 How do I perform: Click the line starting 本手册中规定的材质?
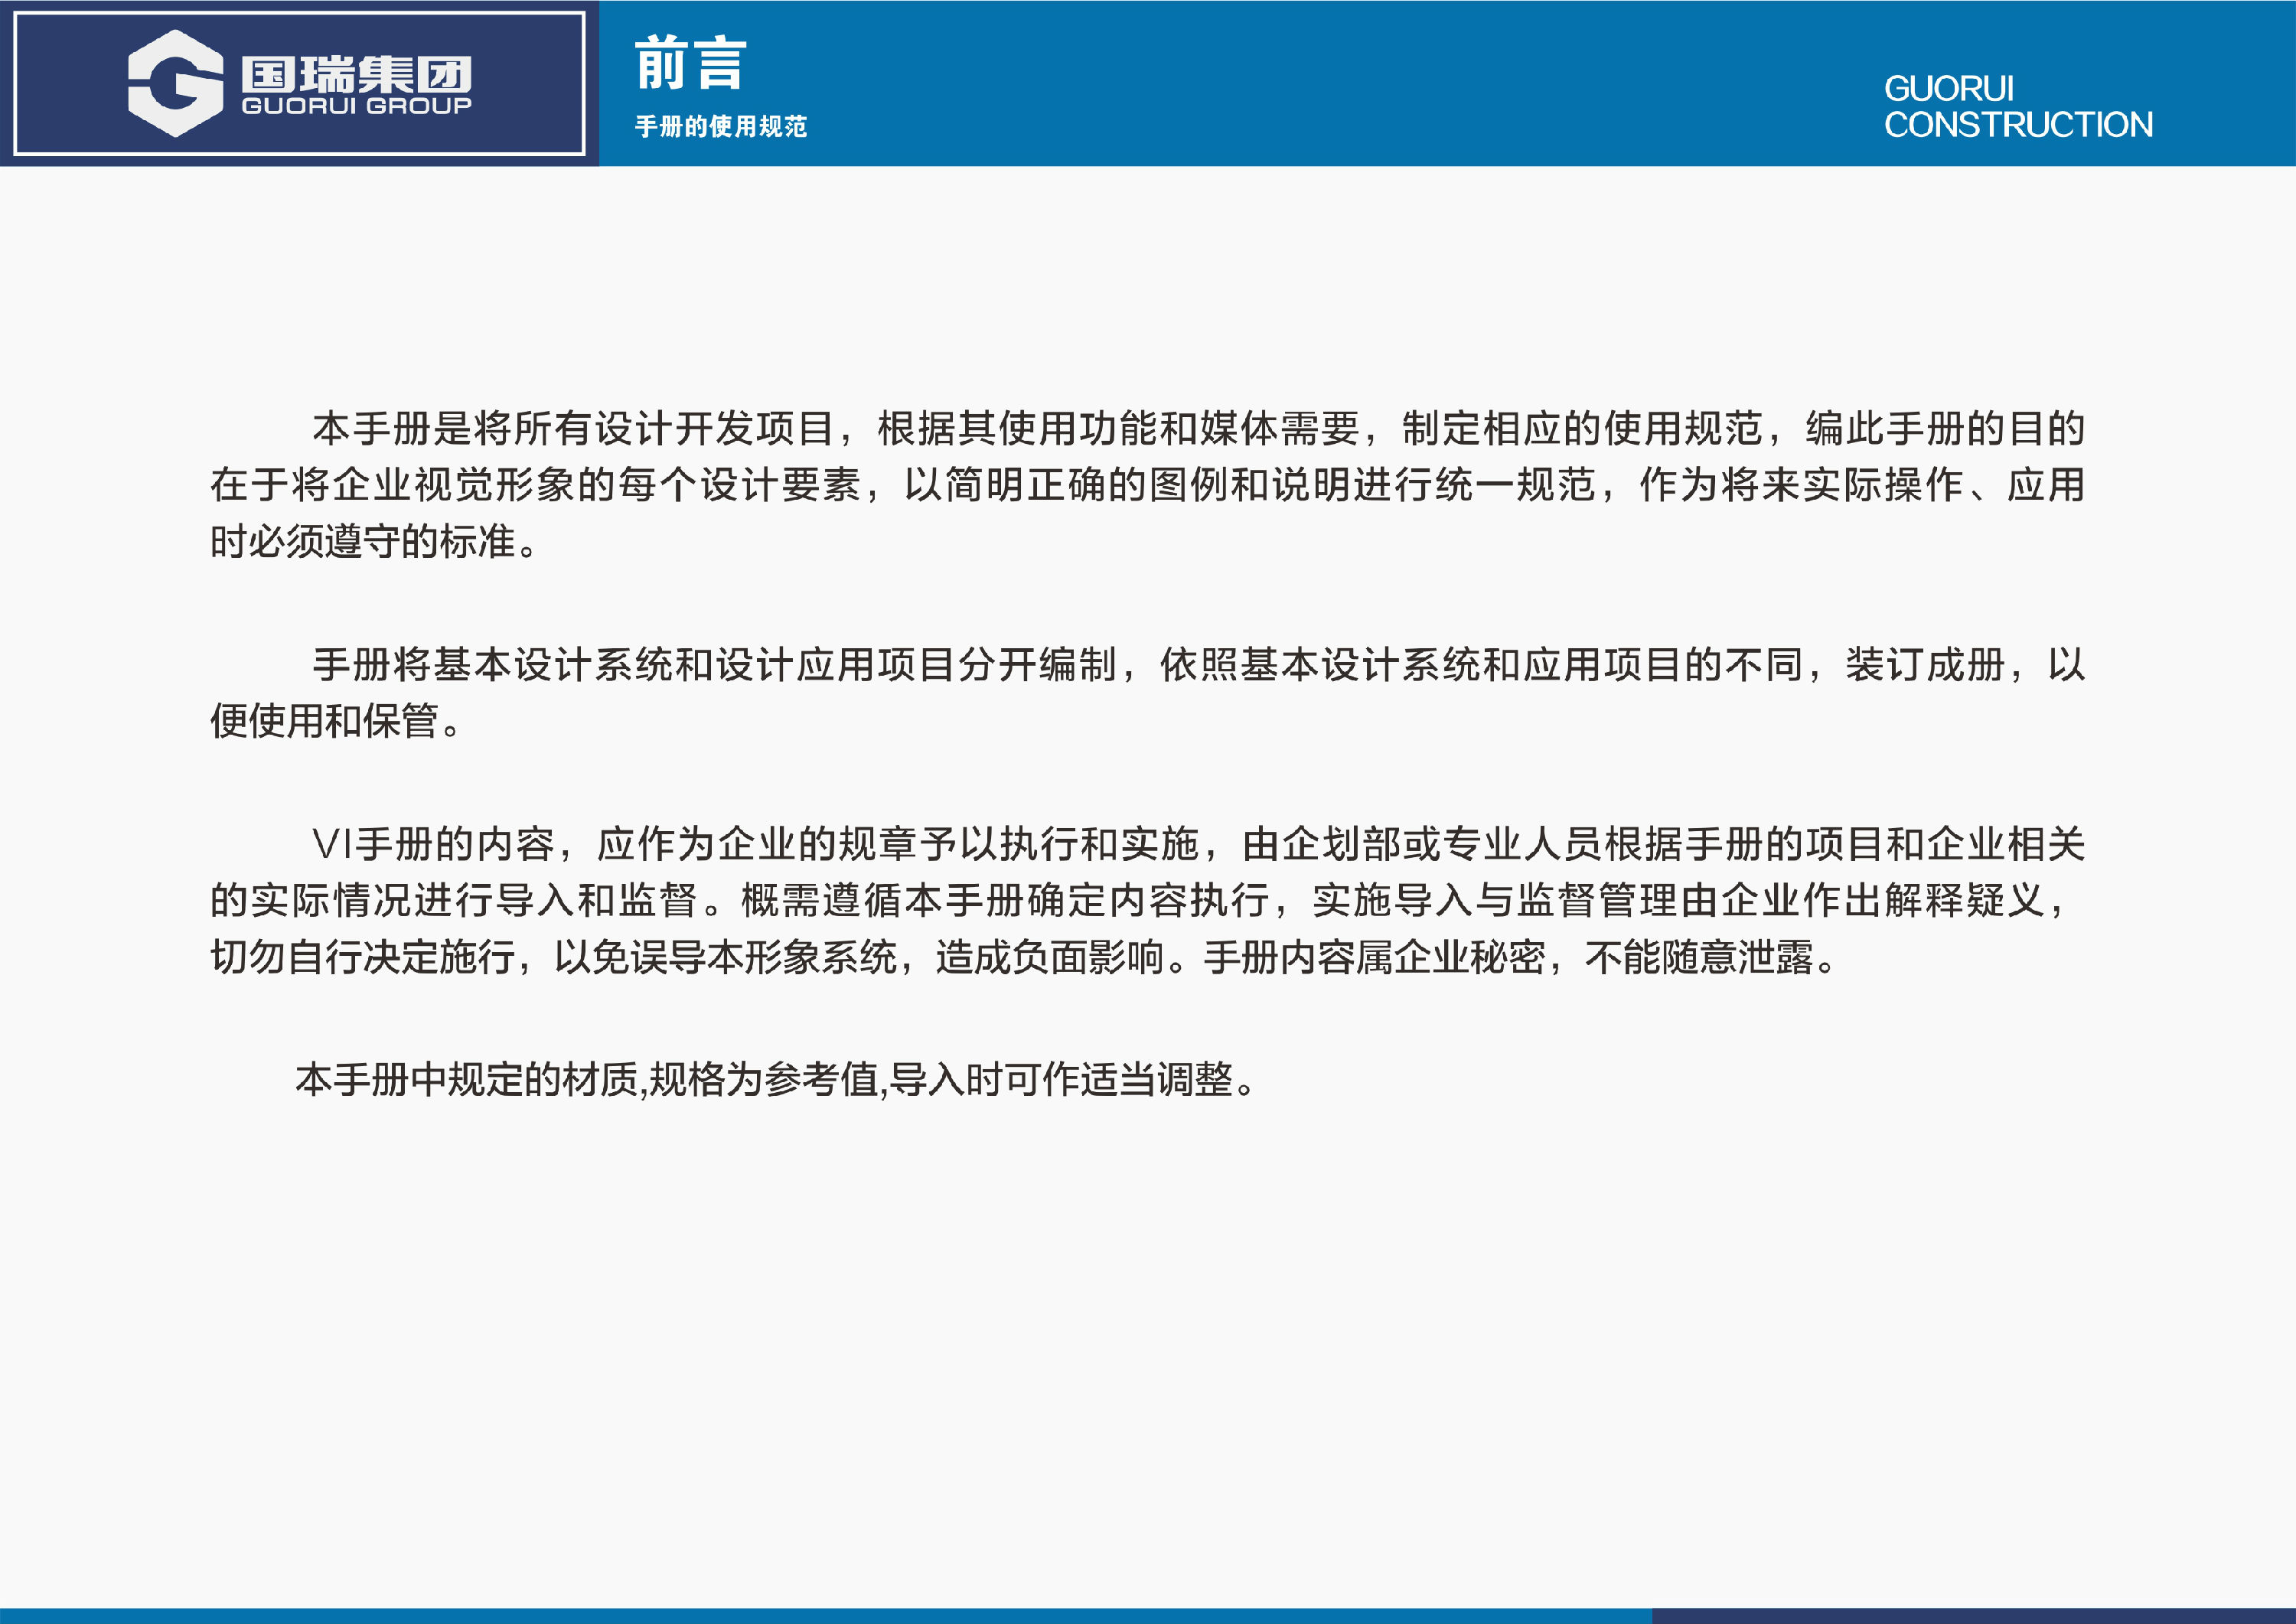(775, 1080)
